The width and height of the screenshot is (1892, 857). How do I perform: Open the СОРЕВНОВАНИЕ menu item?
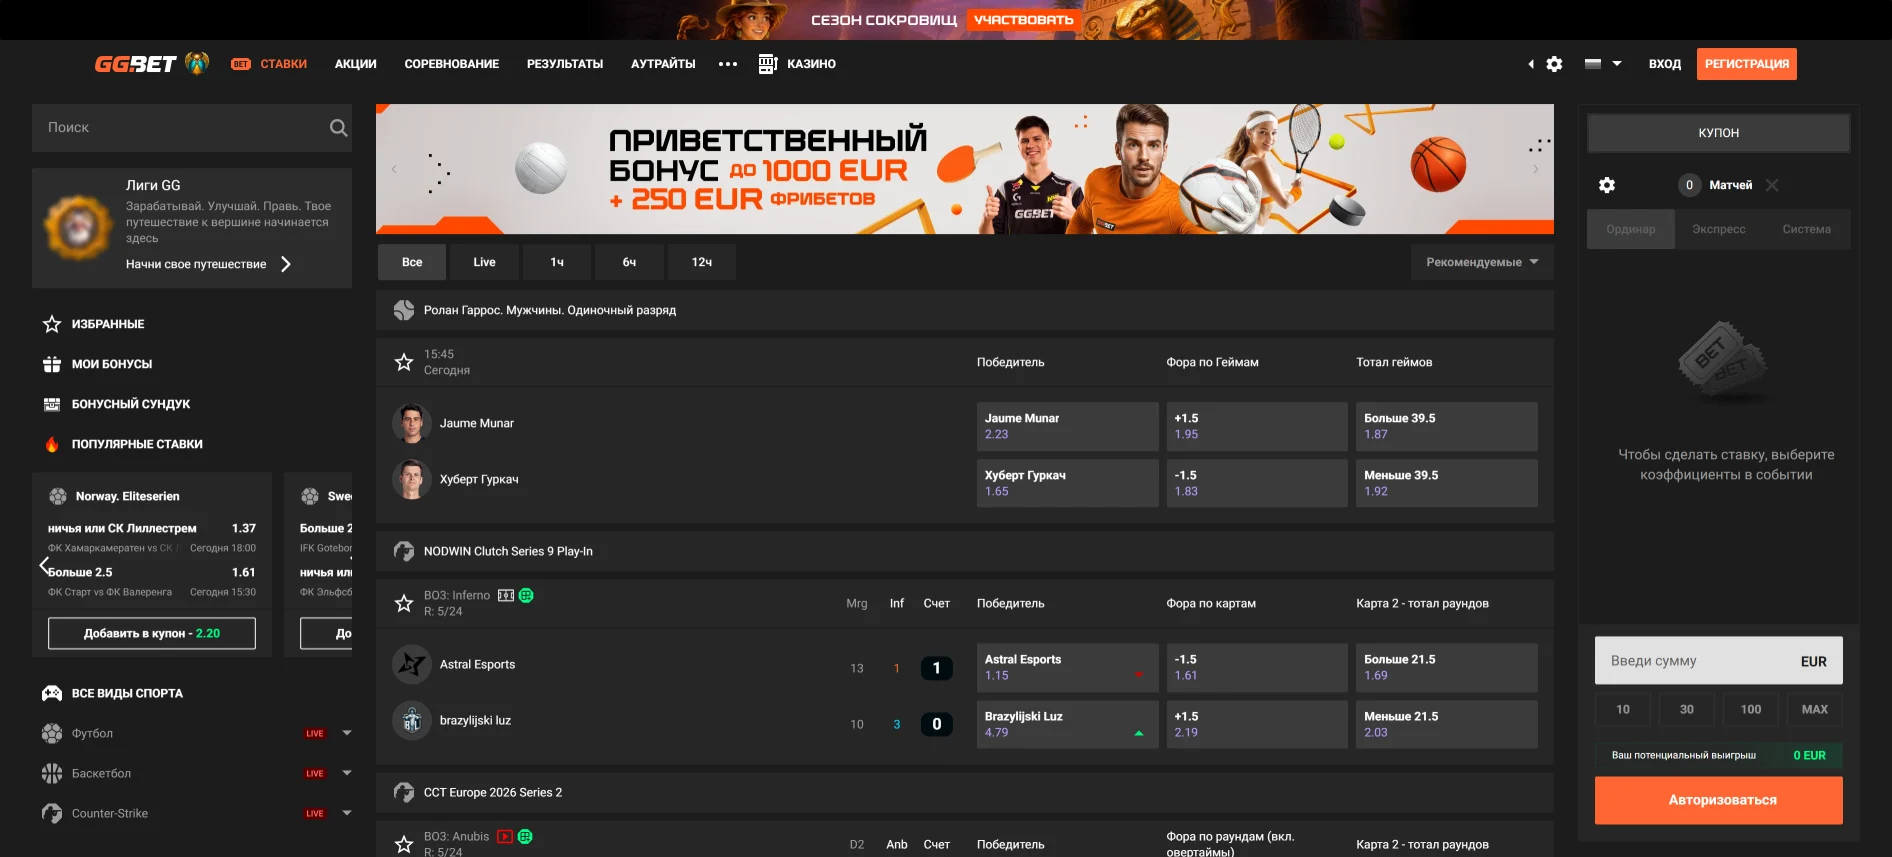point(452,64)
